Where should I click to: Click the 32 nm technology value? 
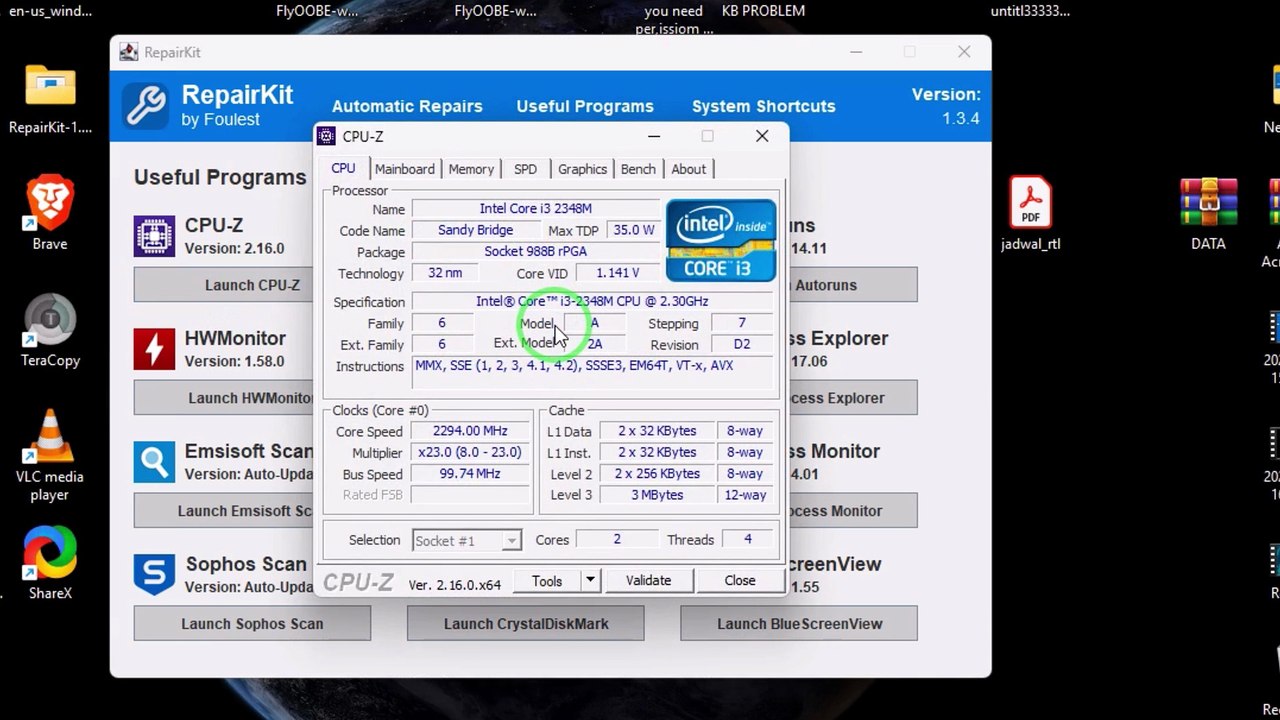coord(445,273)
